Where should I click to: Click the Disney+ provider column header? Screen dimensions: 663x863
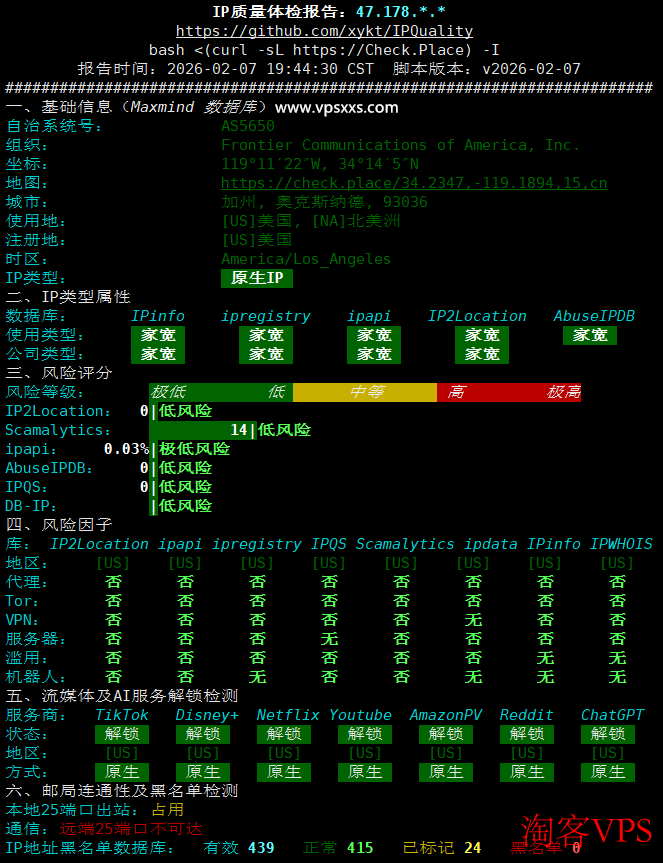(x=207, y=715)
